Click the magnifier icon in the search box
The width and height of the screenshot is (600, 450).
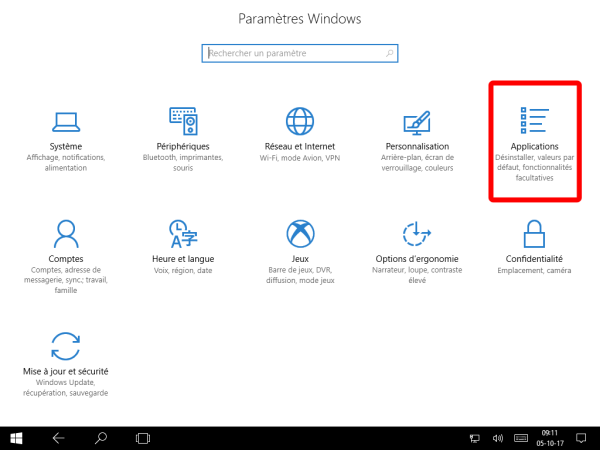390,53
